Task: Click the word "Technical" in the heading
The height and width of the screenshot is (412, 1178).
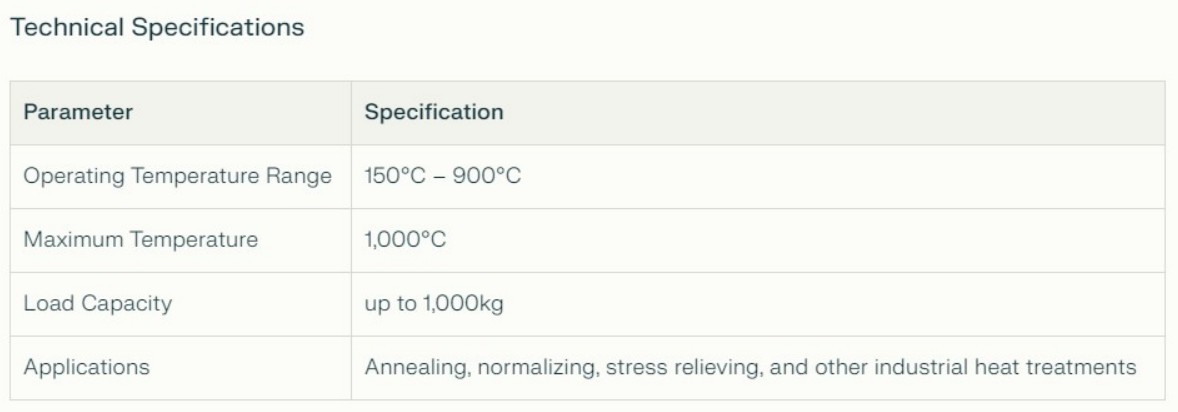Action: click(x=56, y=27)
